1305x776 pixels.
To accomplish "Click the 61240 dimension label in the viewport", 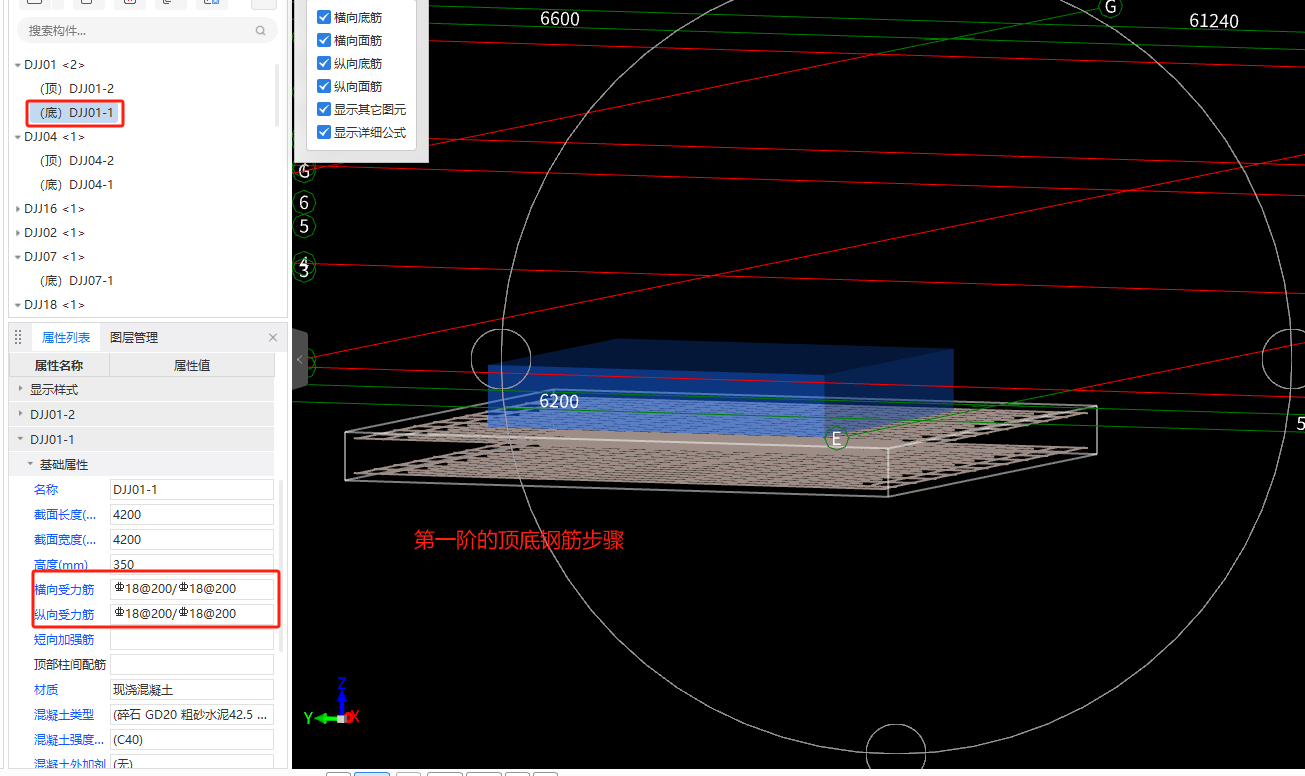I will pyautogui.click(x=1214, y=20).
